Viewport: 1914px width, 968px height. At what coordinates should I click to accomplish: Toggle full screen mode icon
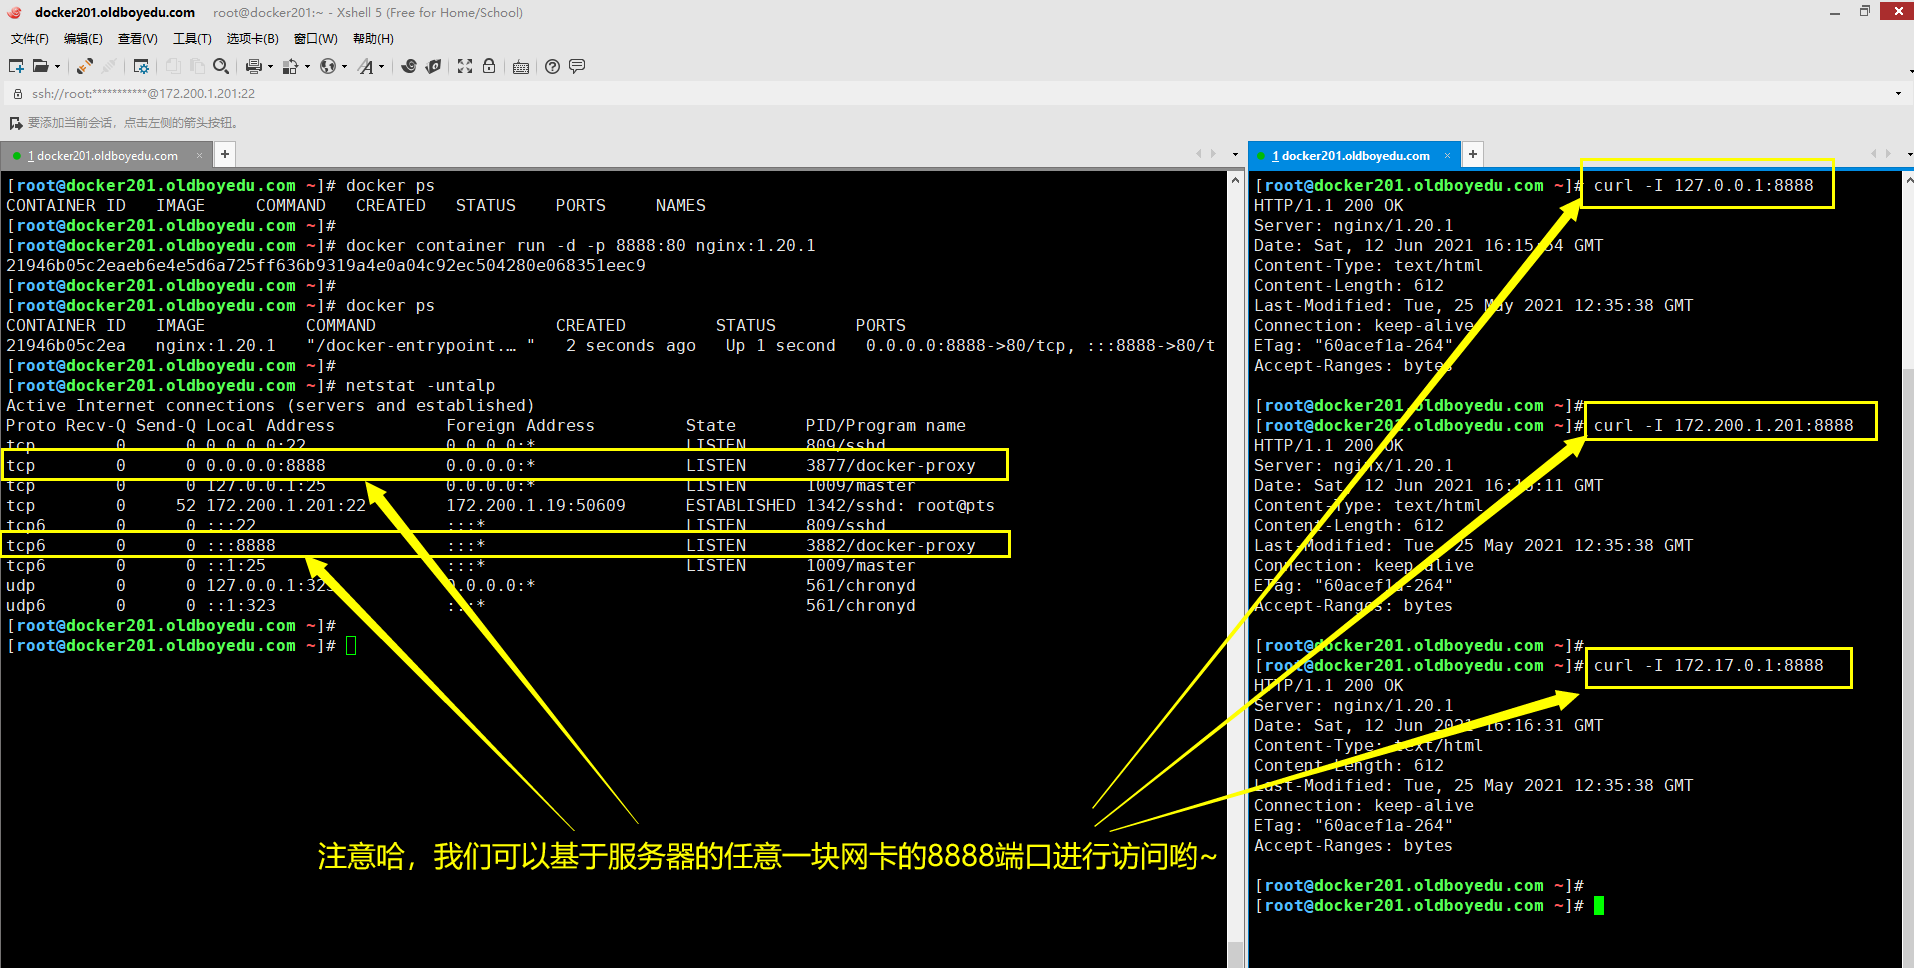click(x=465, y=66)
